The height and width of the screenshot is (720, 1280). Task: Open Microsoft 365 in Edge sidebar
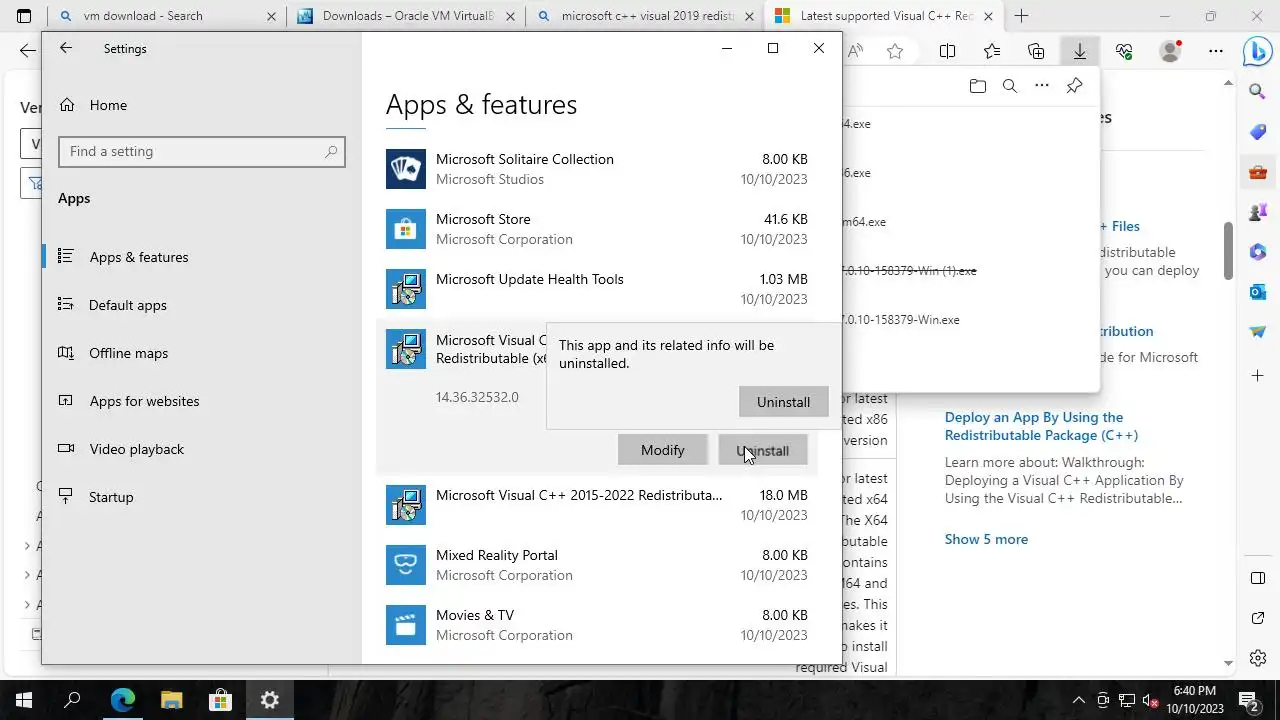point(1258,252)
